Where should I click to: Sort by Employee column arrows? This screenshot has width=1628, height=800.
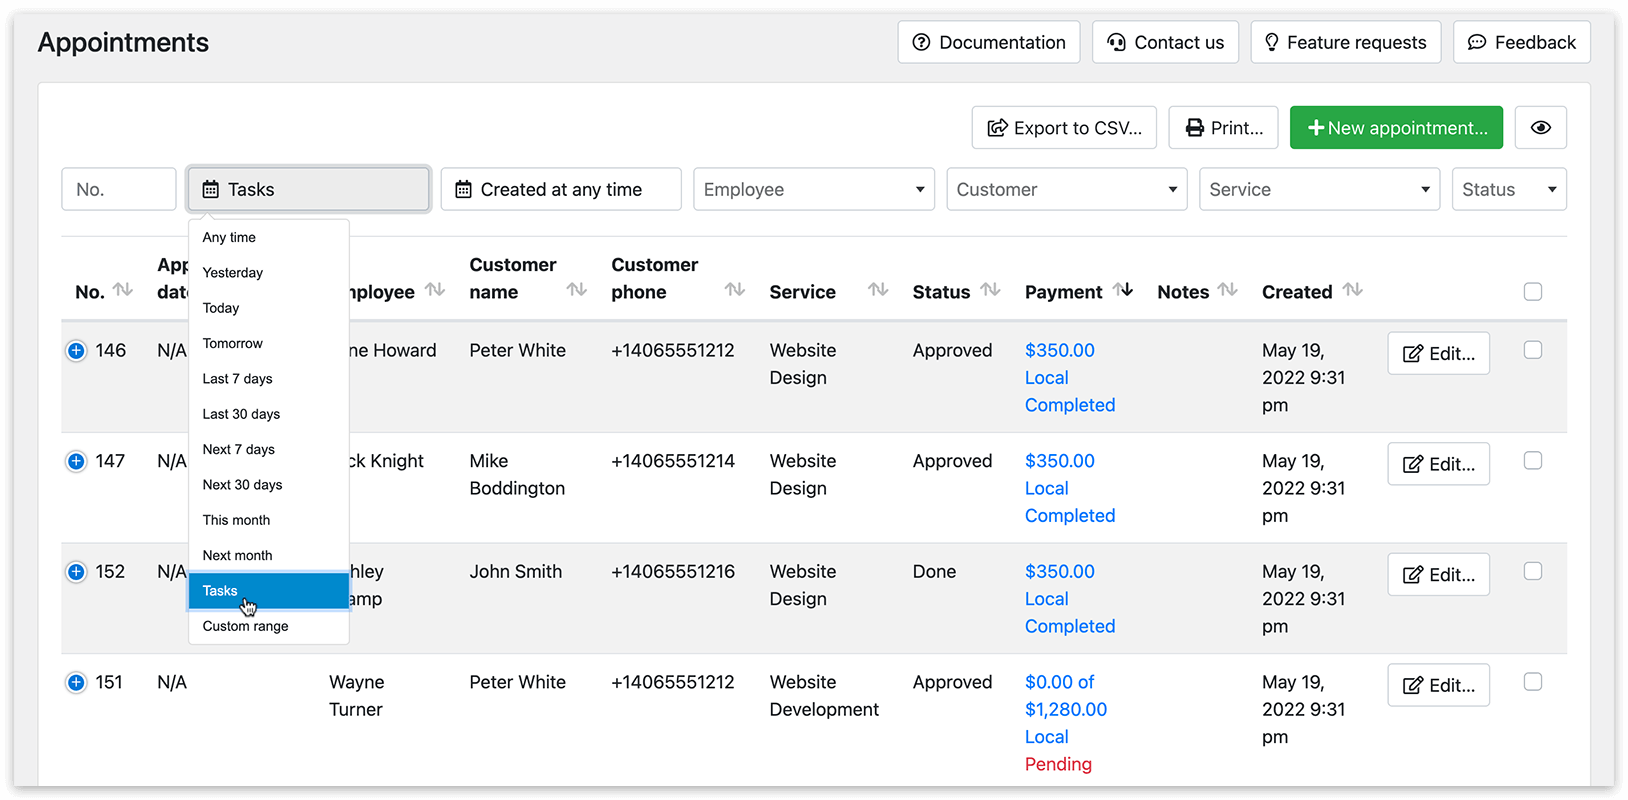coord(435,290)
